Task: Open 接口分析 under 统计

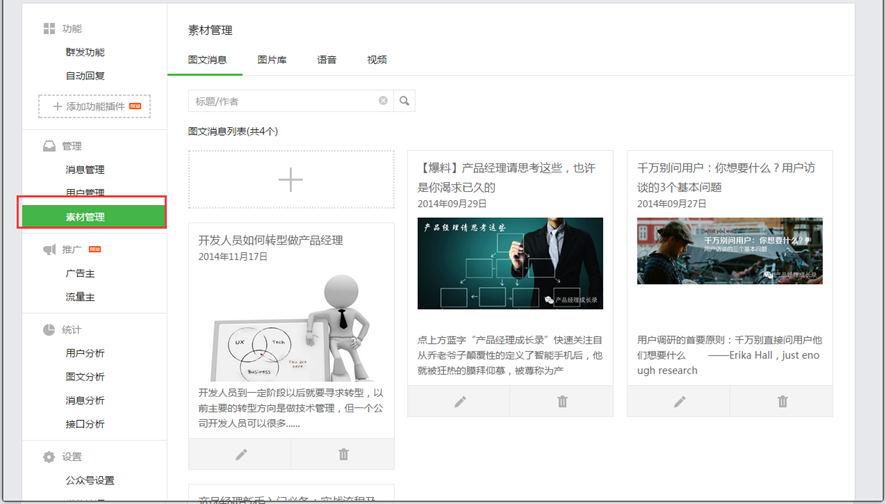Action: click(85, 424)
